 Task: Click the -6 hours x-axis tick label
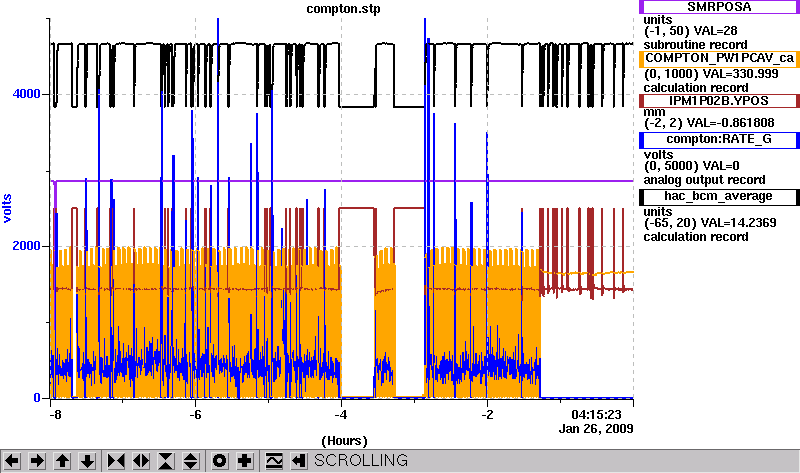[195, 414]
